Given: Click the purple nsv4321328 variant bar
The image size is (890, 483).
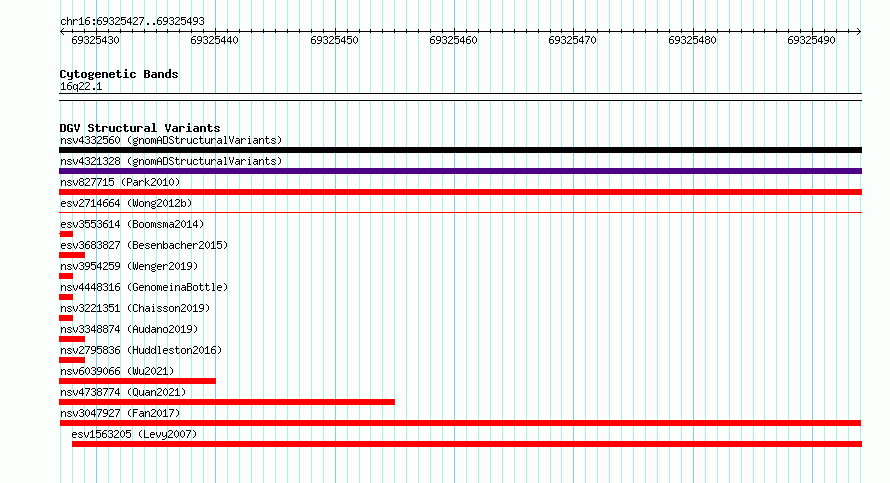Looking at the screenshot, I should (460, 171).
